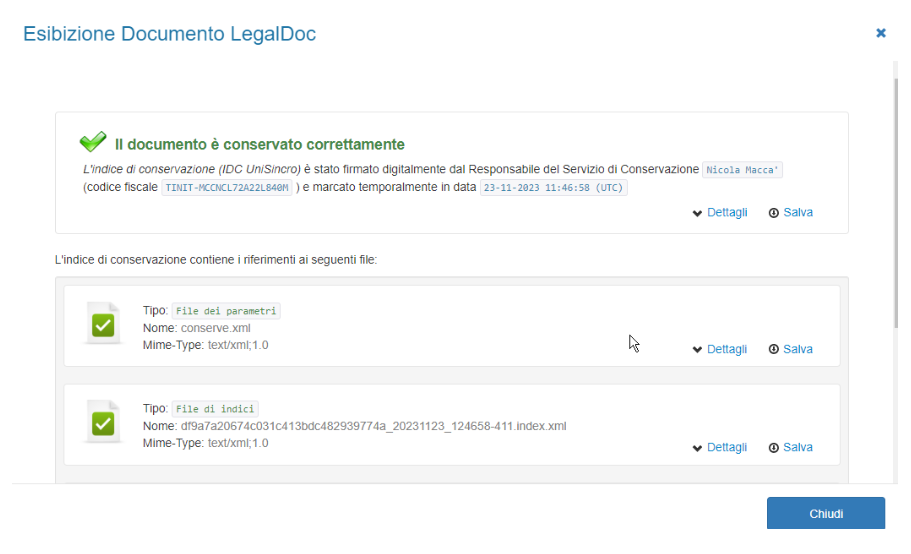This screenshot has height=554, width=911.
Task: Click Salva for the File di indici
Action: tap(790, 448)
